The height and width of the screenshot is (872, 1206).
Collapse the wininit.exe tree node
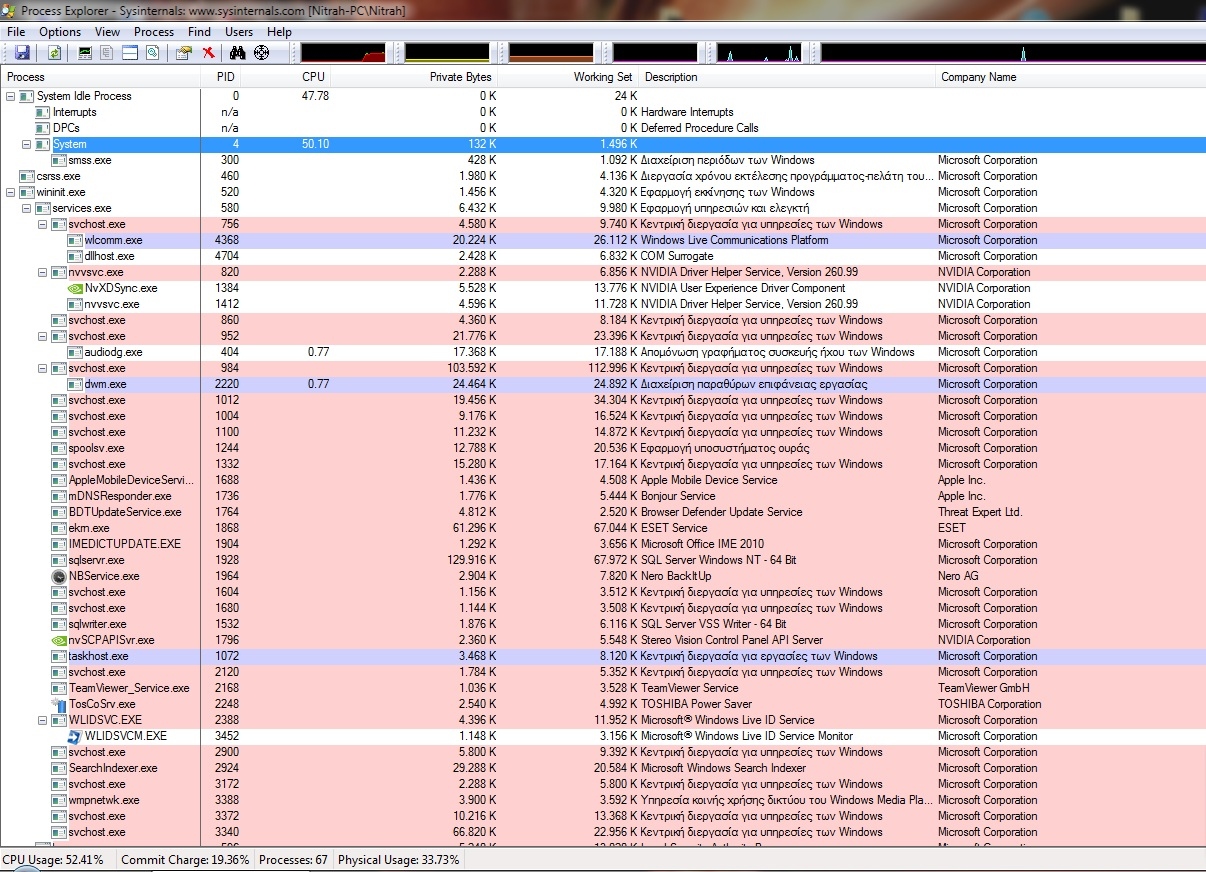[11, 192]
